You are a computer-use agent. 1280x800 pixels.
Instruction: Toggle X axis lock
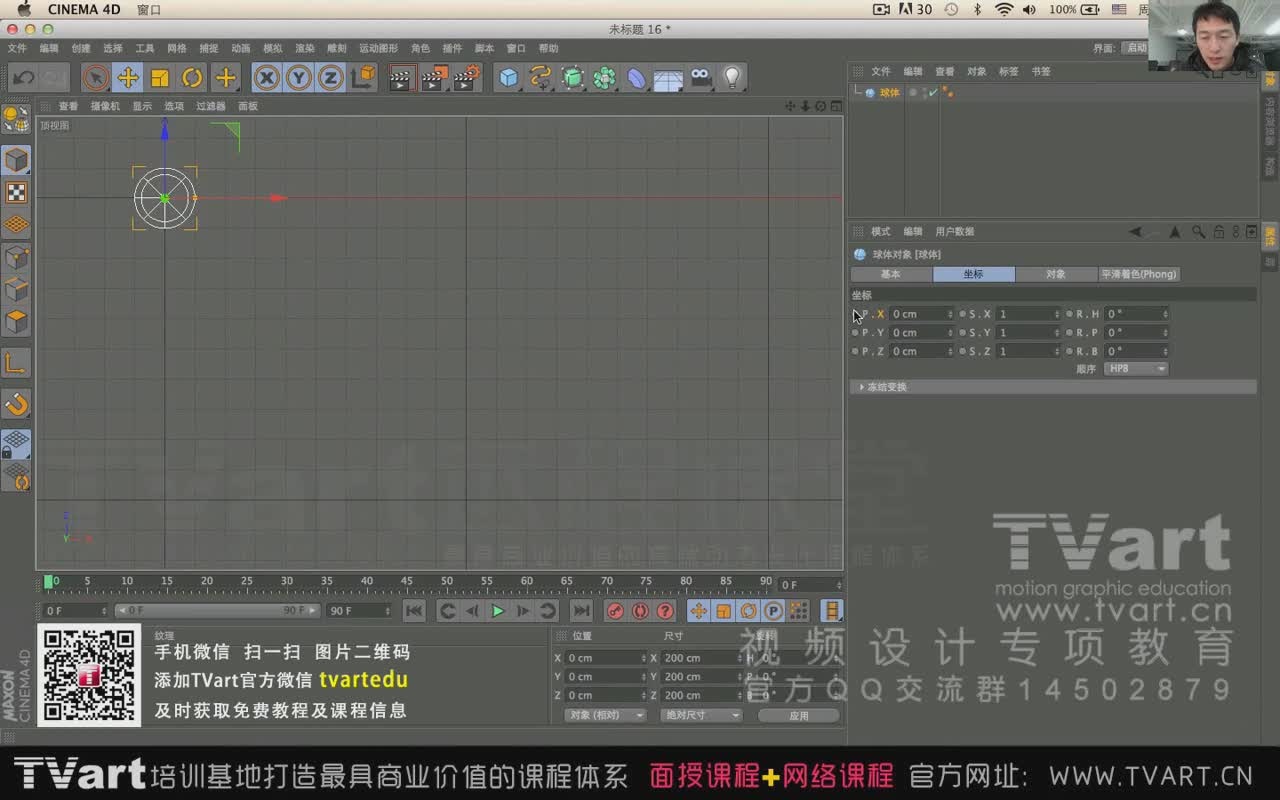pyautogui.click(x=266, y=78)
